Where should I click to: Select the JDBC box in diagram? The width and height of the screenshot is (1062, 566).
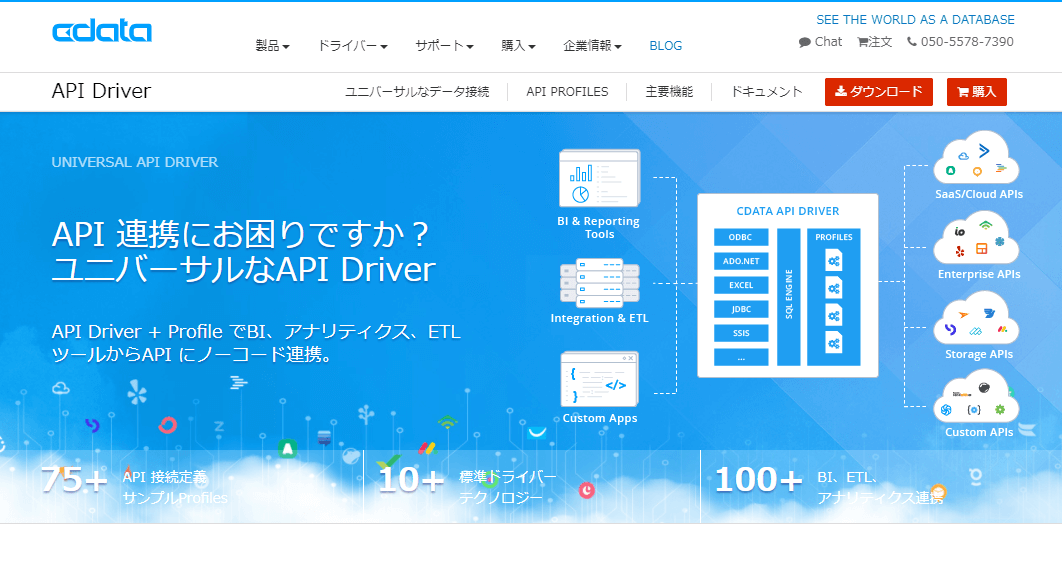tap(741, 309)
